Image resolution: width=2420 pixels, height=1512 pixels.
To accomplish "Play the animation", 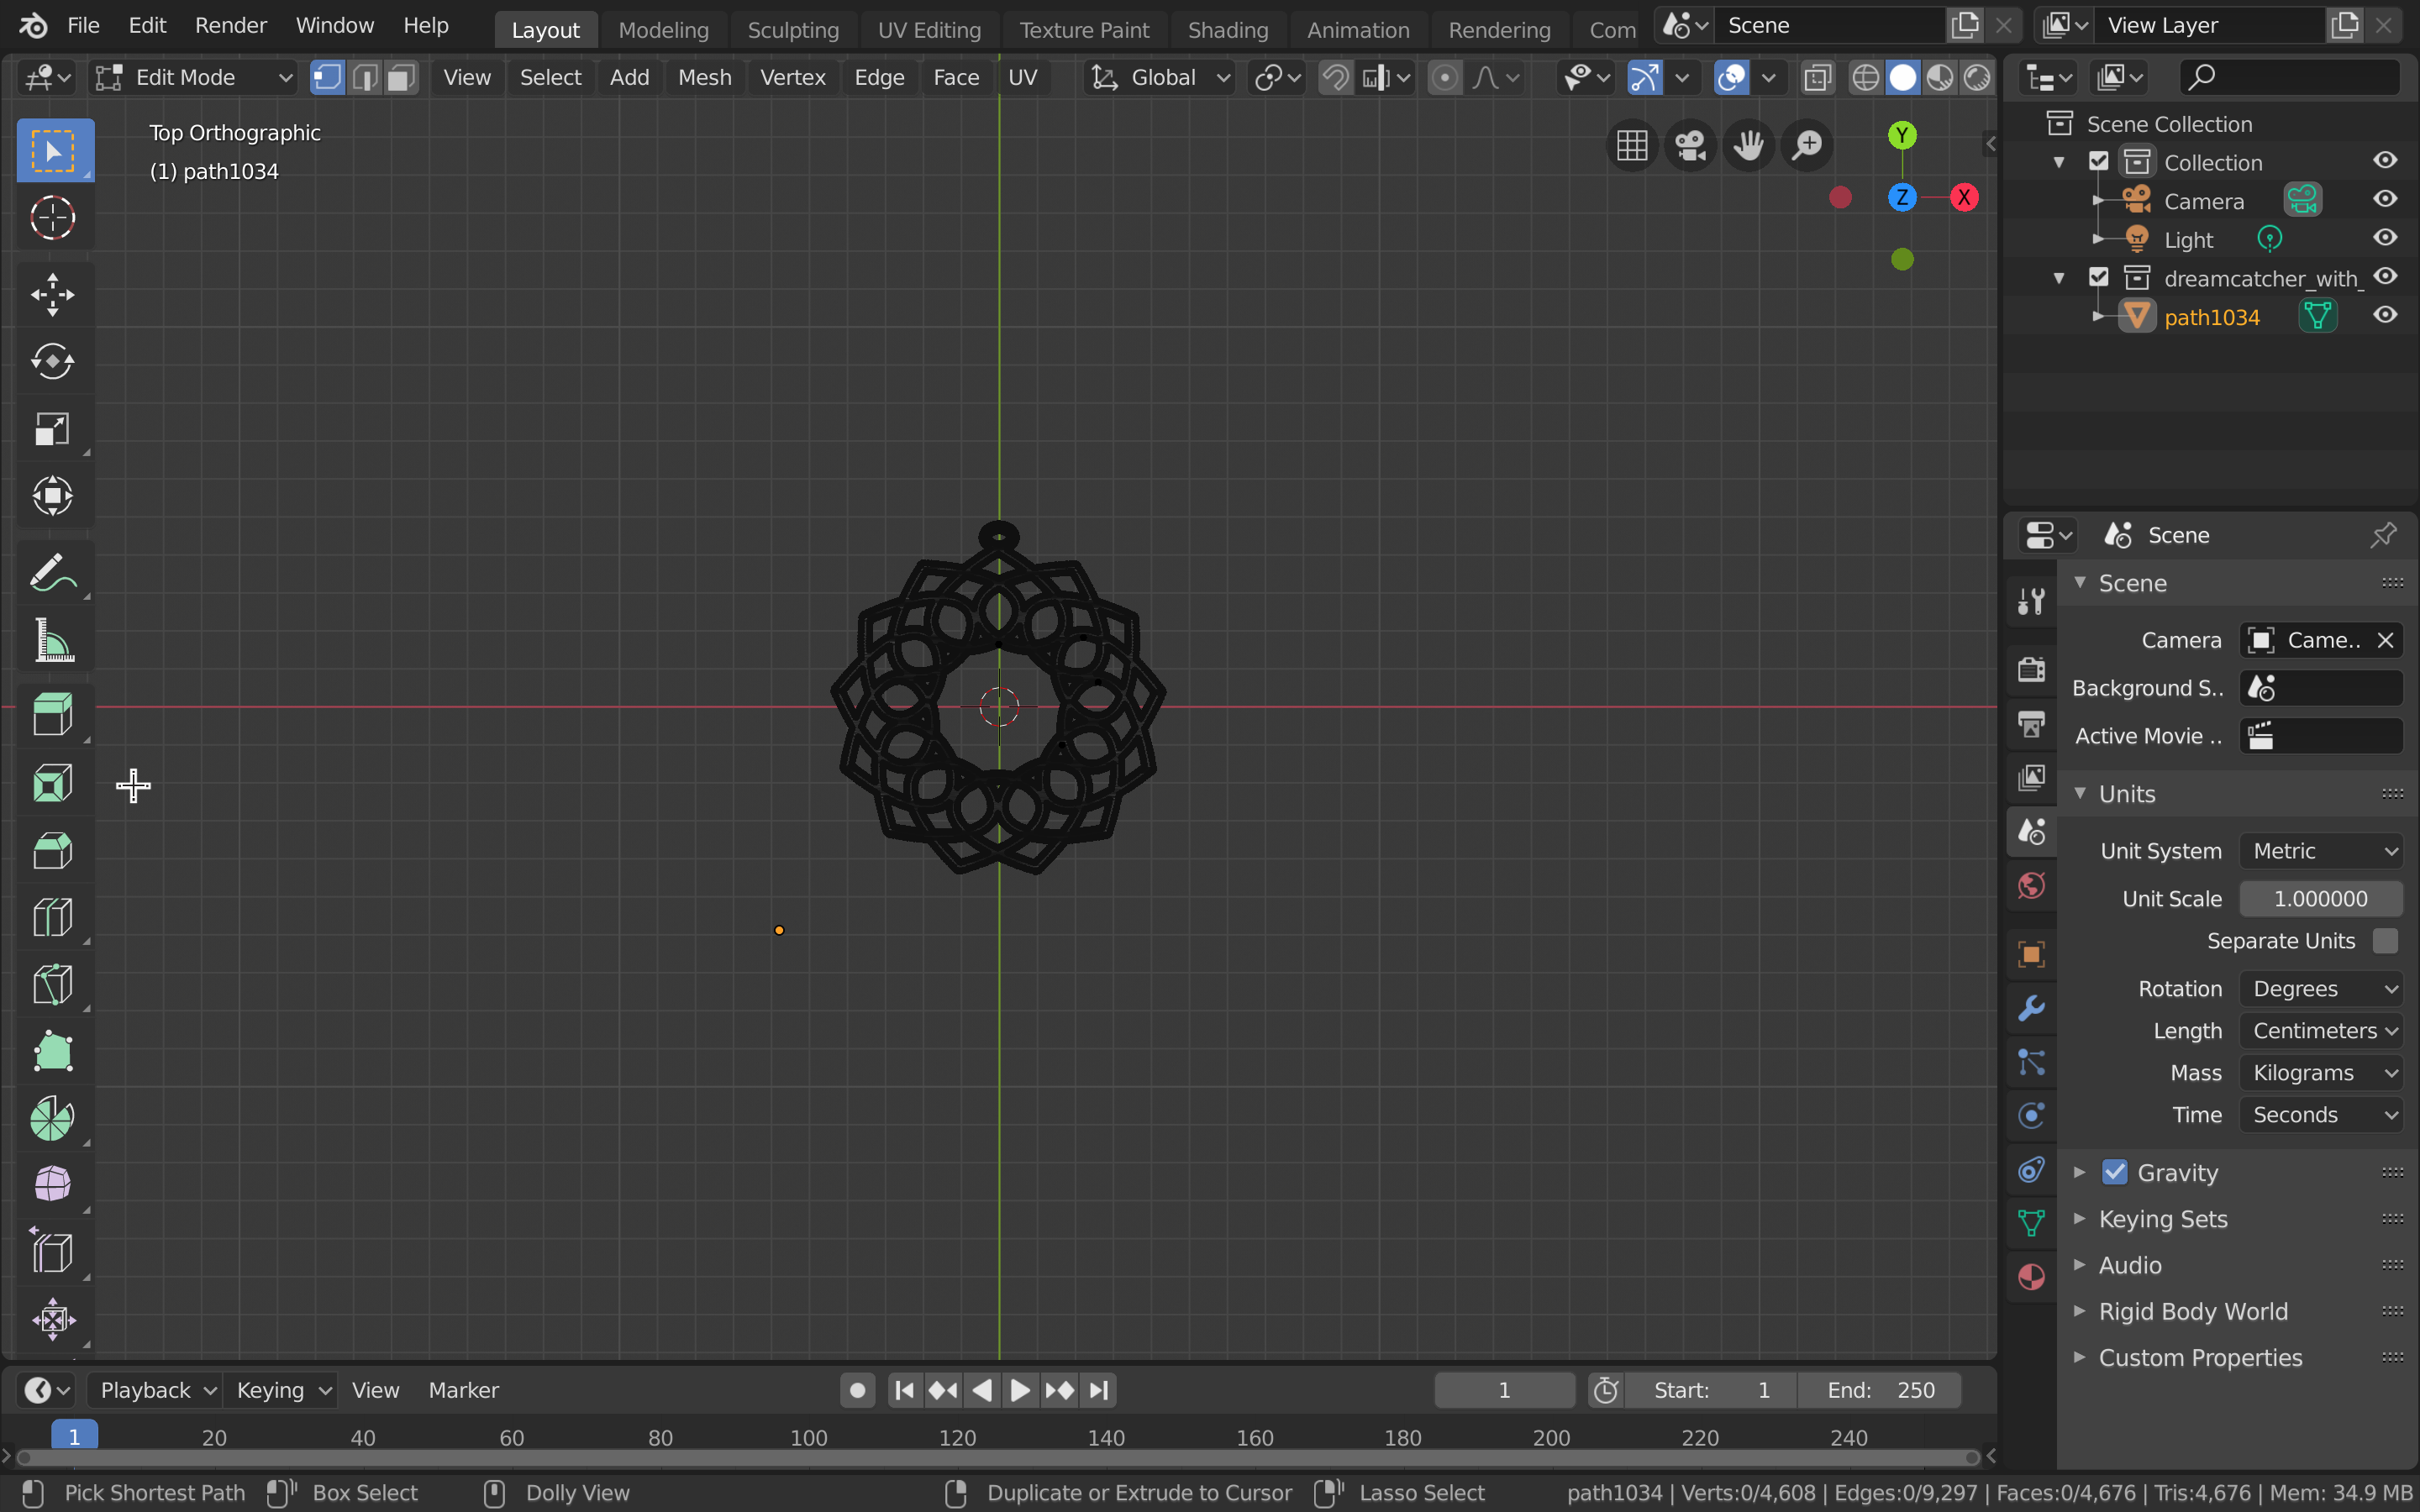I will pyautogui.click(x=1020, y=1390).
